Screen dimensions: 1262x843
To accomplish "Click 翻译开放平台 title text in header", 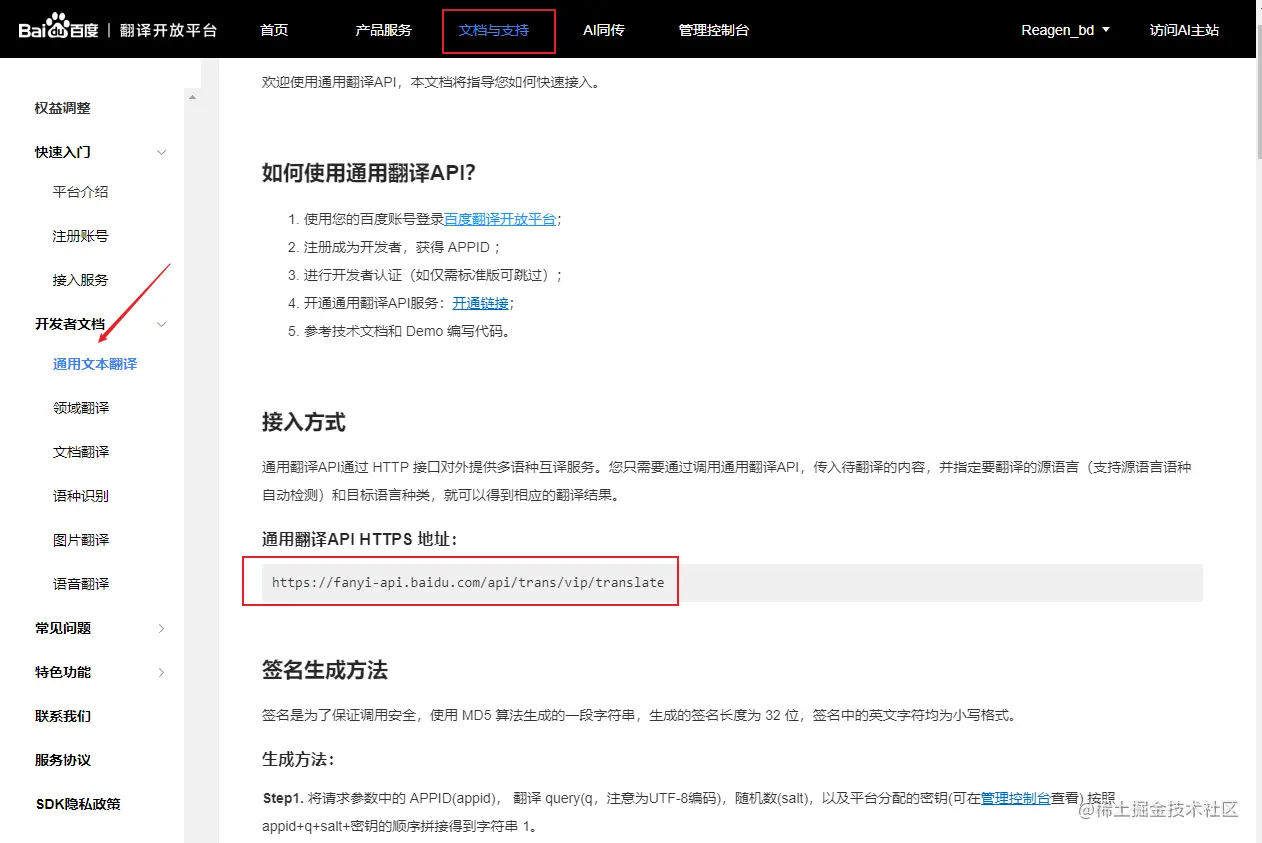I will tap(168, 30).
